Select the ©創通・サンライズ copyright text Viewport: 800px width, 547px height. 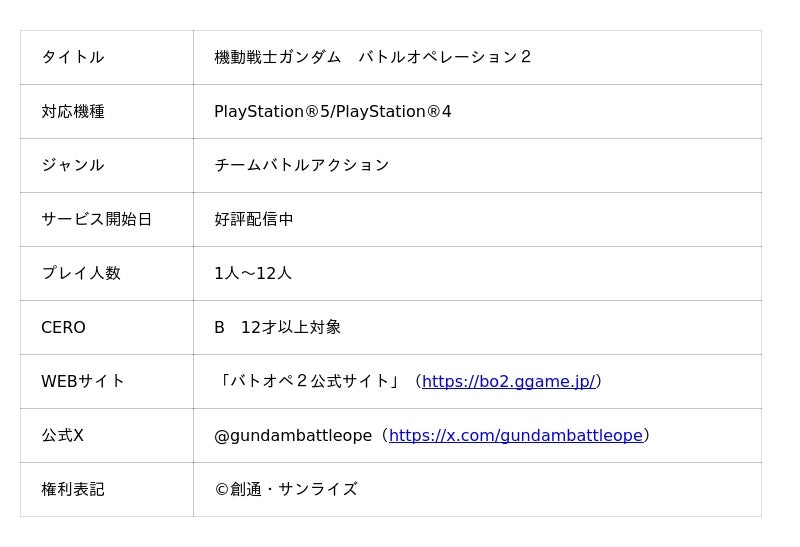286,489
